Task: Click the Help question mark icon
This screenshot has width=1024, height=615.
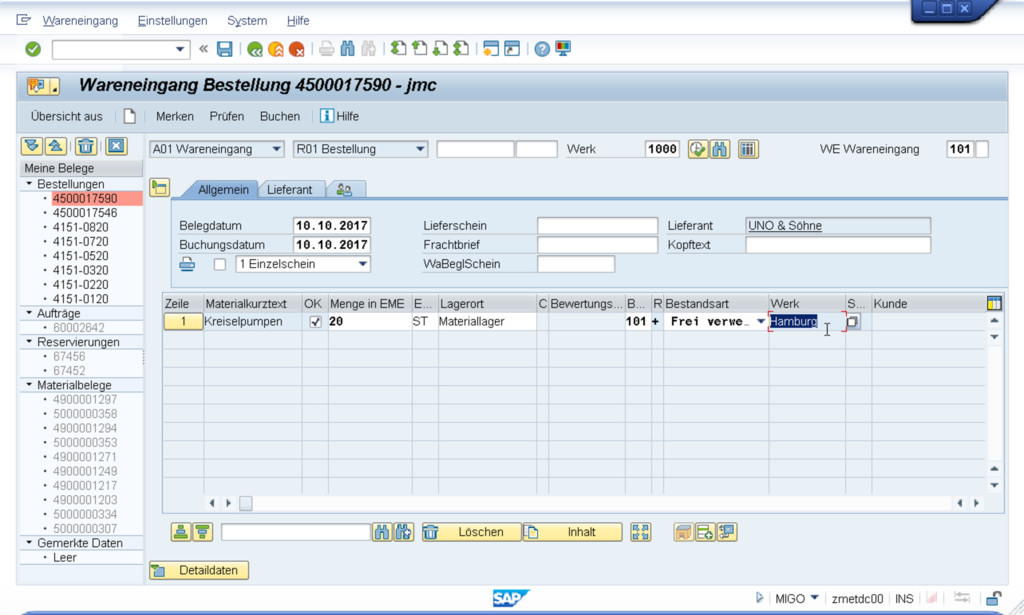Action: (x=542, y=49)
